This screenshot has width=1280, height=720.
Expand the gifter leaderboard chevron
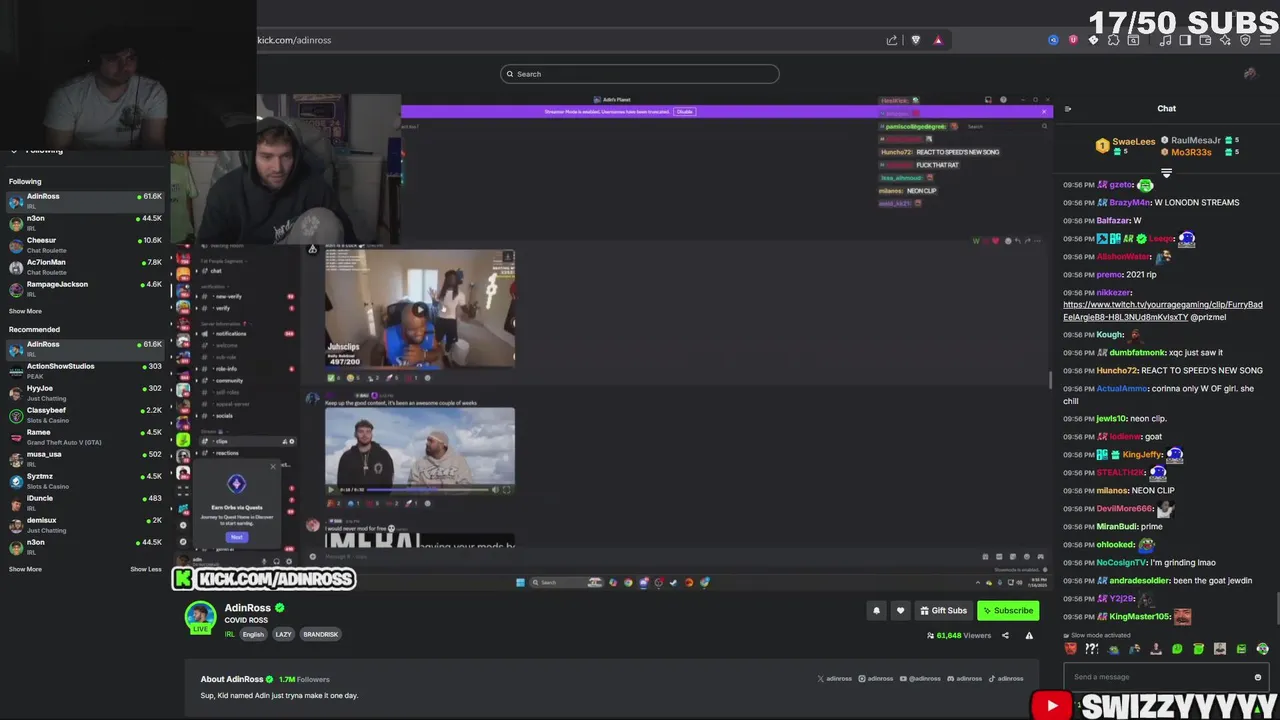[x=1166, y=173]
